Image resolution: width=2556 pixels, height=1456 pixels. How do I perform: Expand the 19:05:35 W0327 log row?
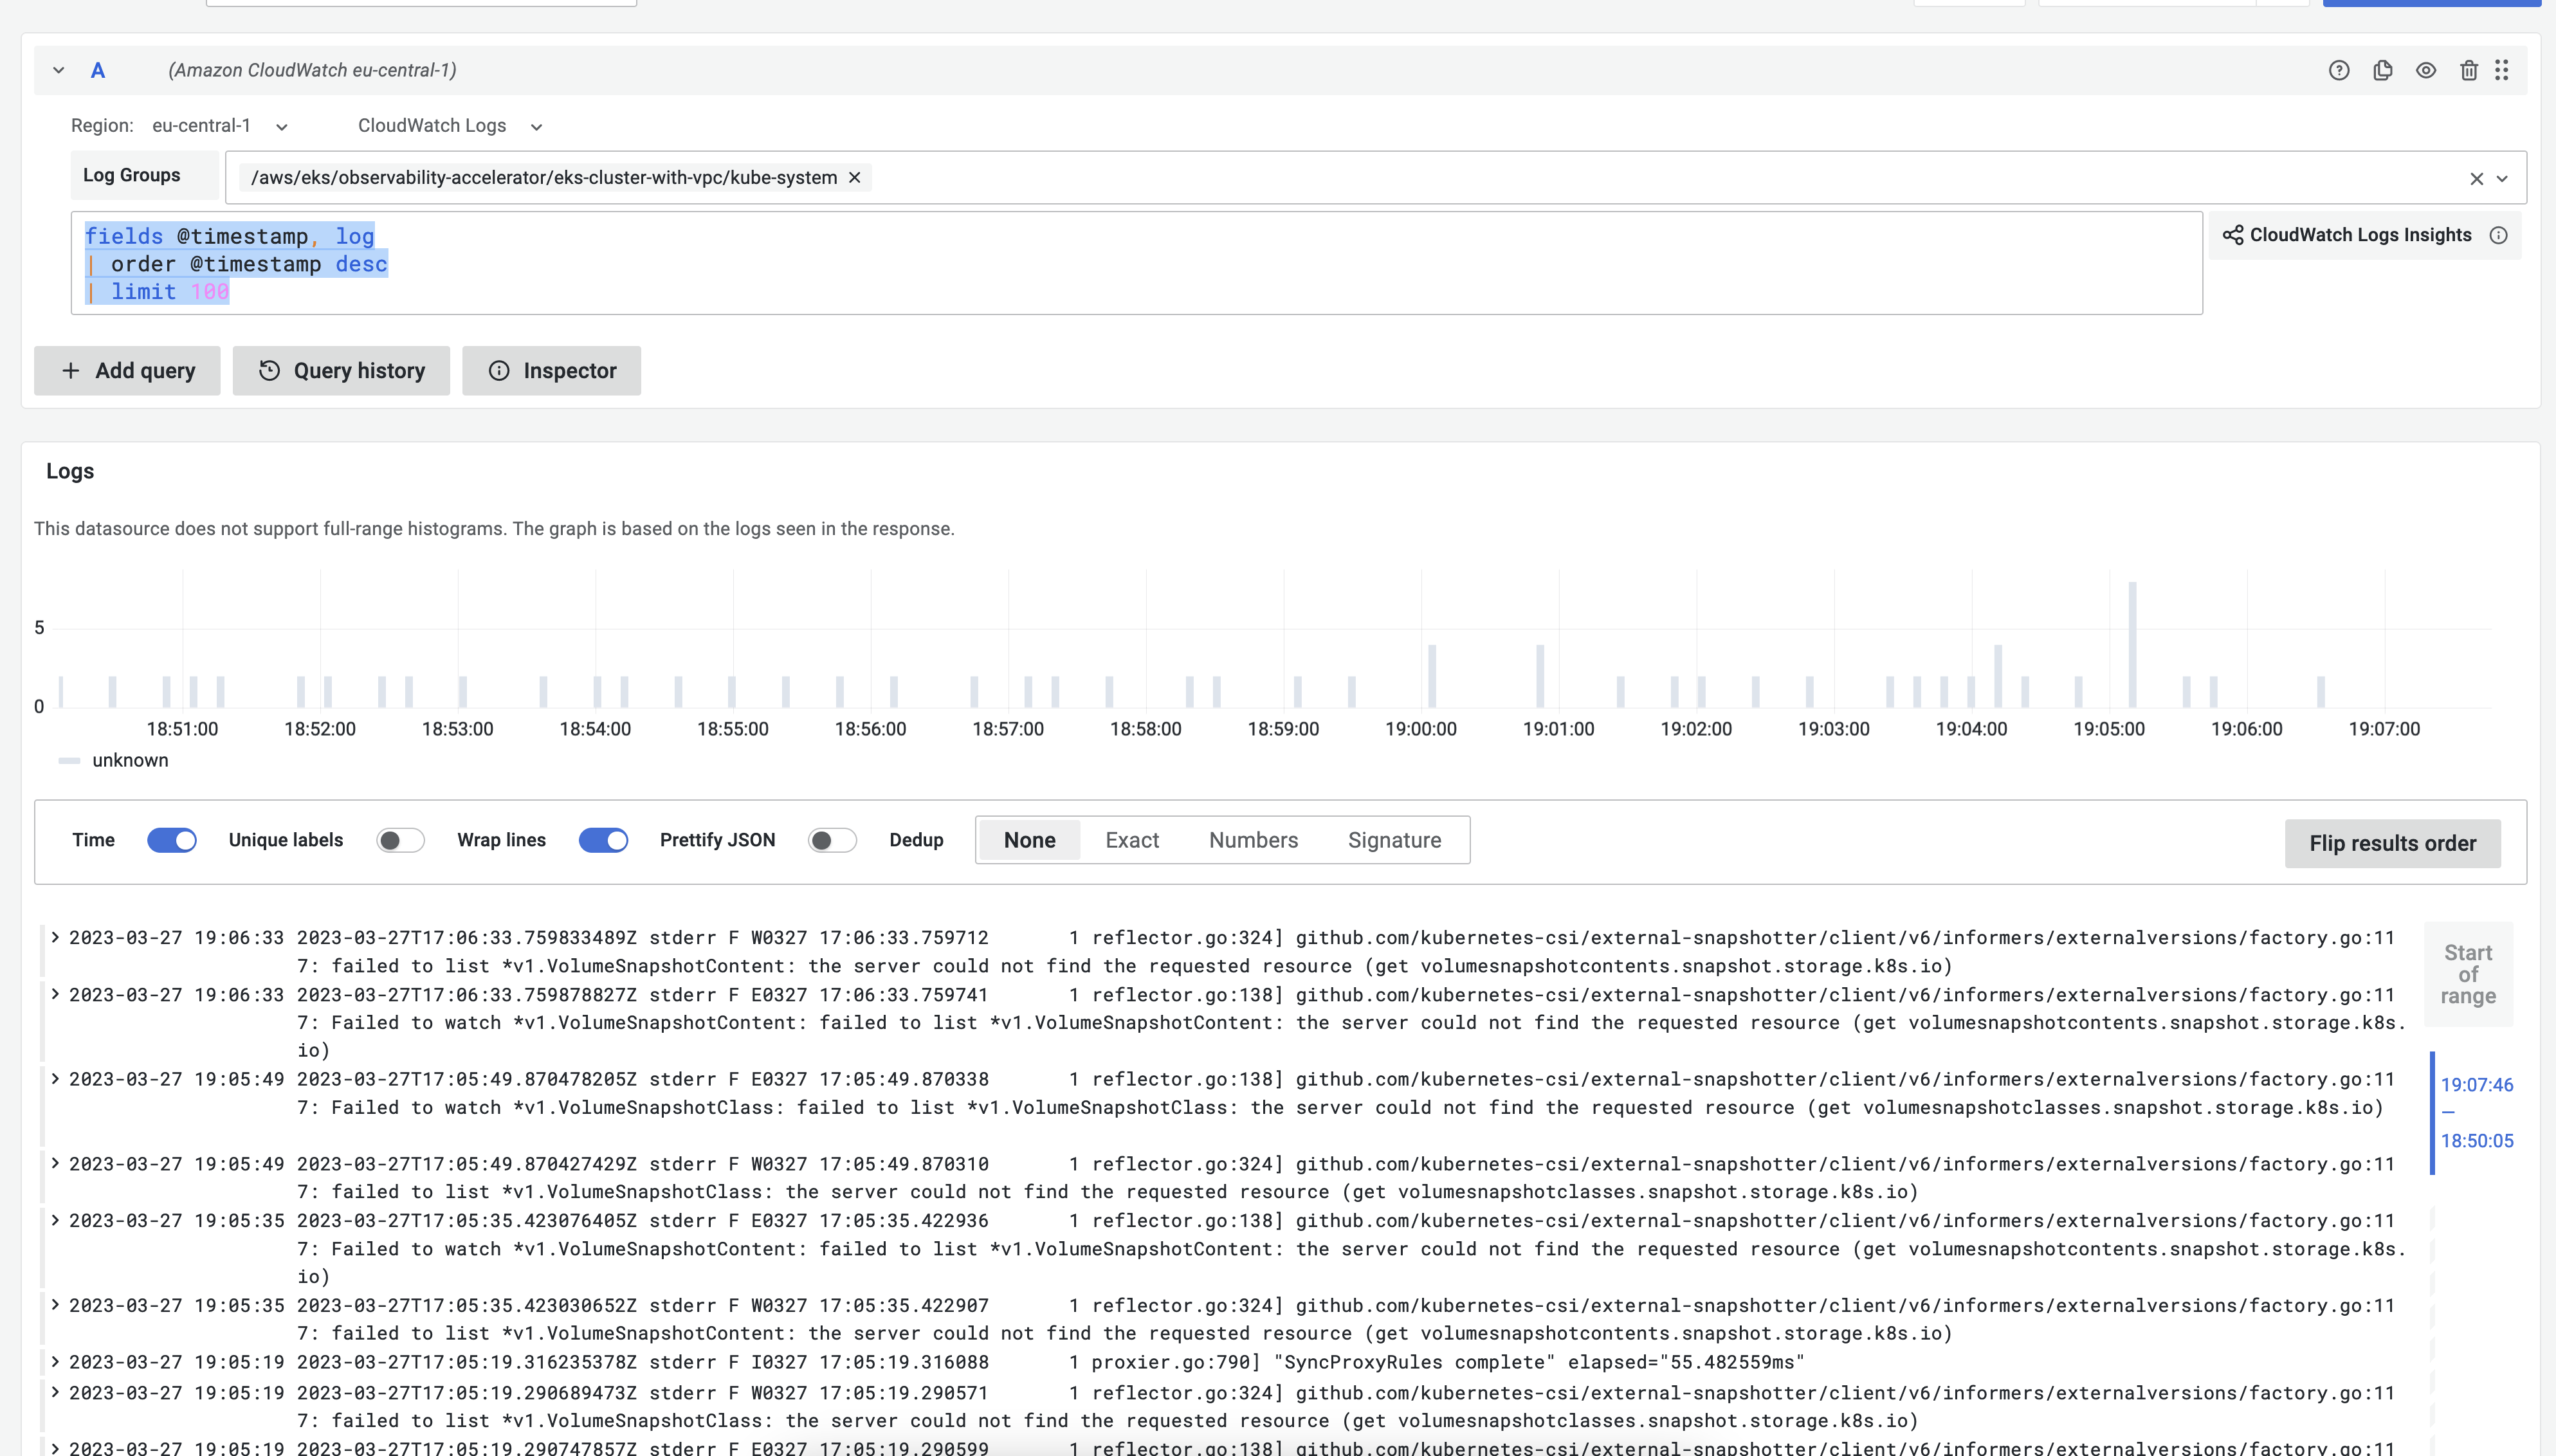(x=55, y=1305)
